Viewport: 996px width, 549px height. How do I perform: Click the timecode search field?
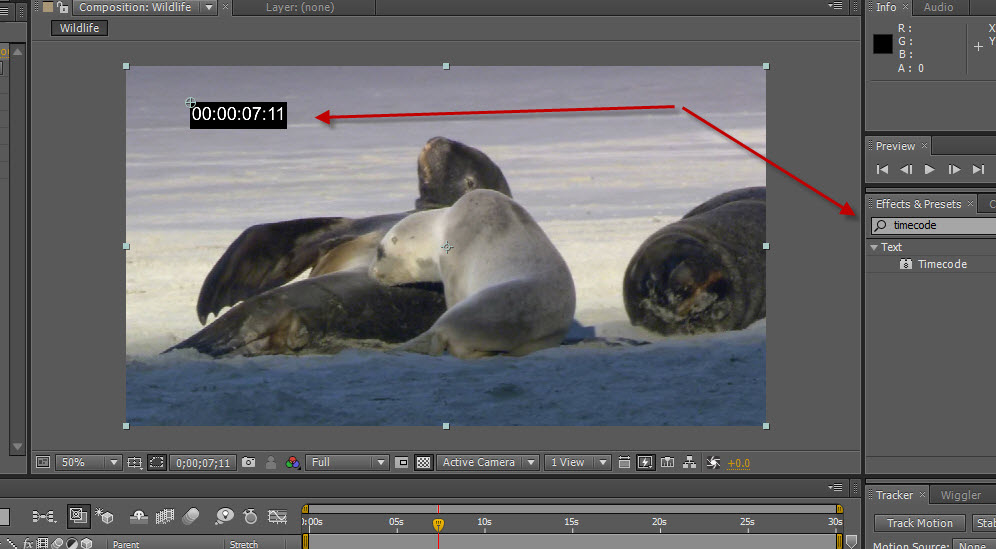click(x=934, y=225)
